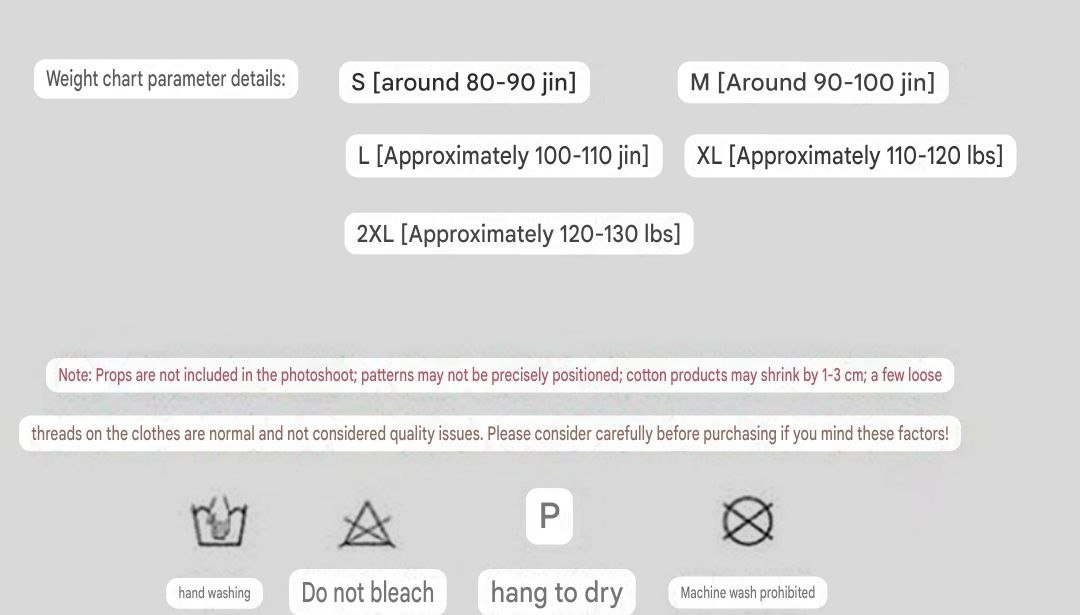Click the P hang to dry icon
Image resolution: width=1080 pixels, height=615 pixels.
[549, 516]
